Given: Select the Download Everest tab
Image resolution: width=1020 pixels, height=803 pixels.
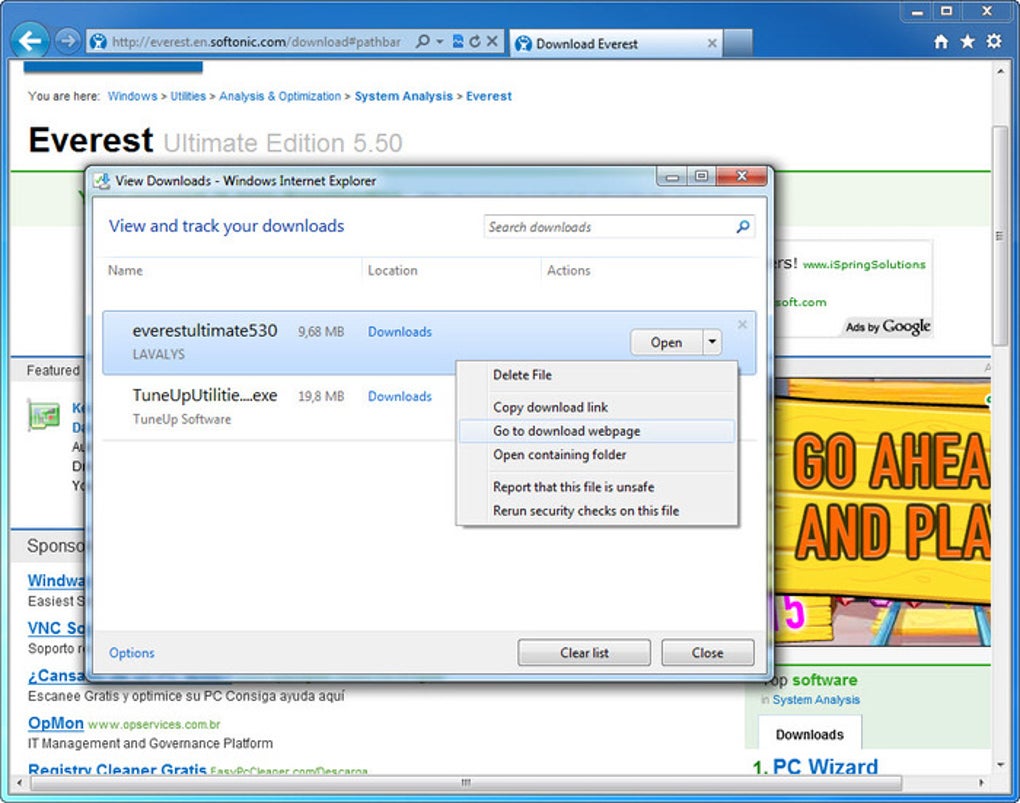Looking at the screenshot, I should 615,43.
